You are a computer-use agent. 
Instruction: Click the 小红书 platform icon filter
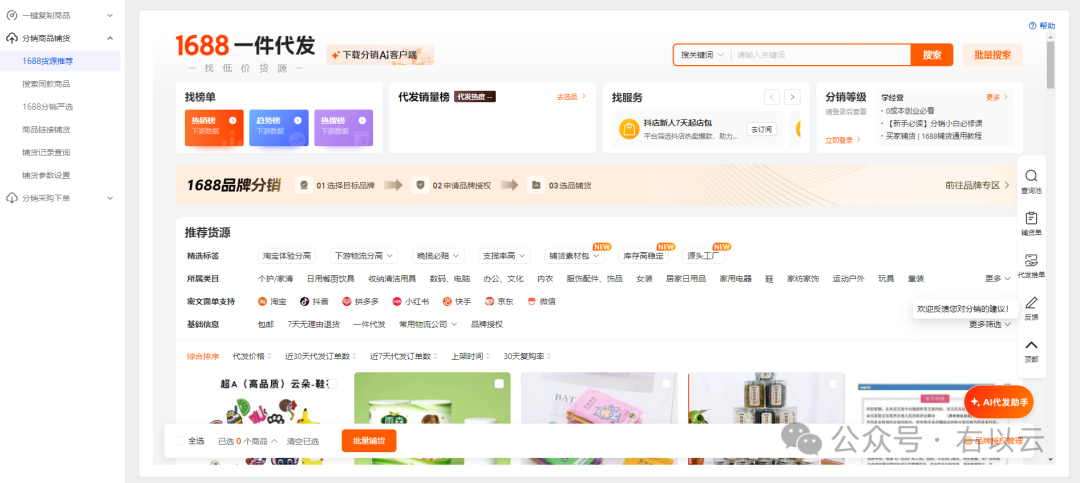tap(397, 301)
